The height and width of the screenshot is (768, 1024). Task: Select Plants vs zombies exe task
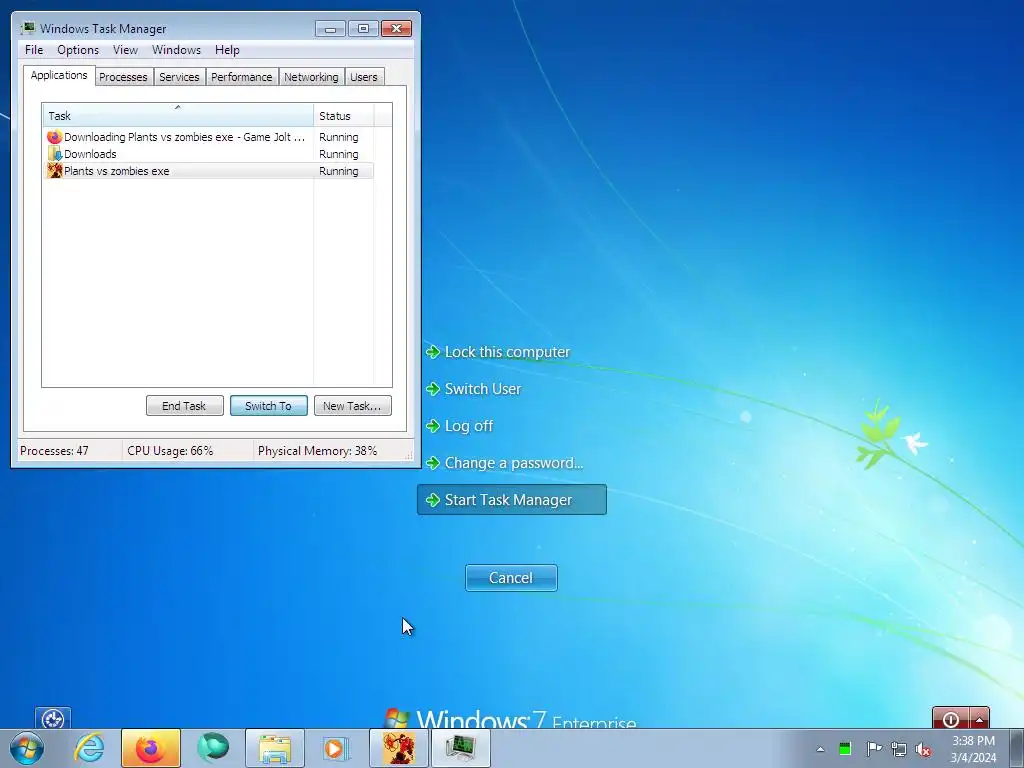tap(209, 171)
